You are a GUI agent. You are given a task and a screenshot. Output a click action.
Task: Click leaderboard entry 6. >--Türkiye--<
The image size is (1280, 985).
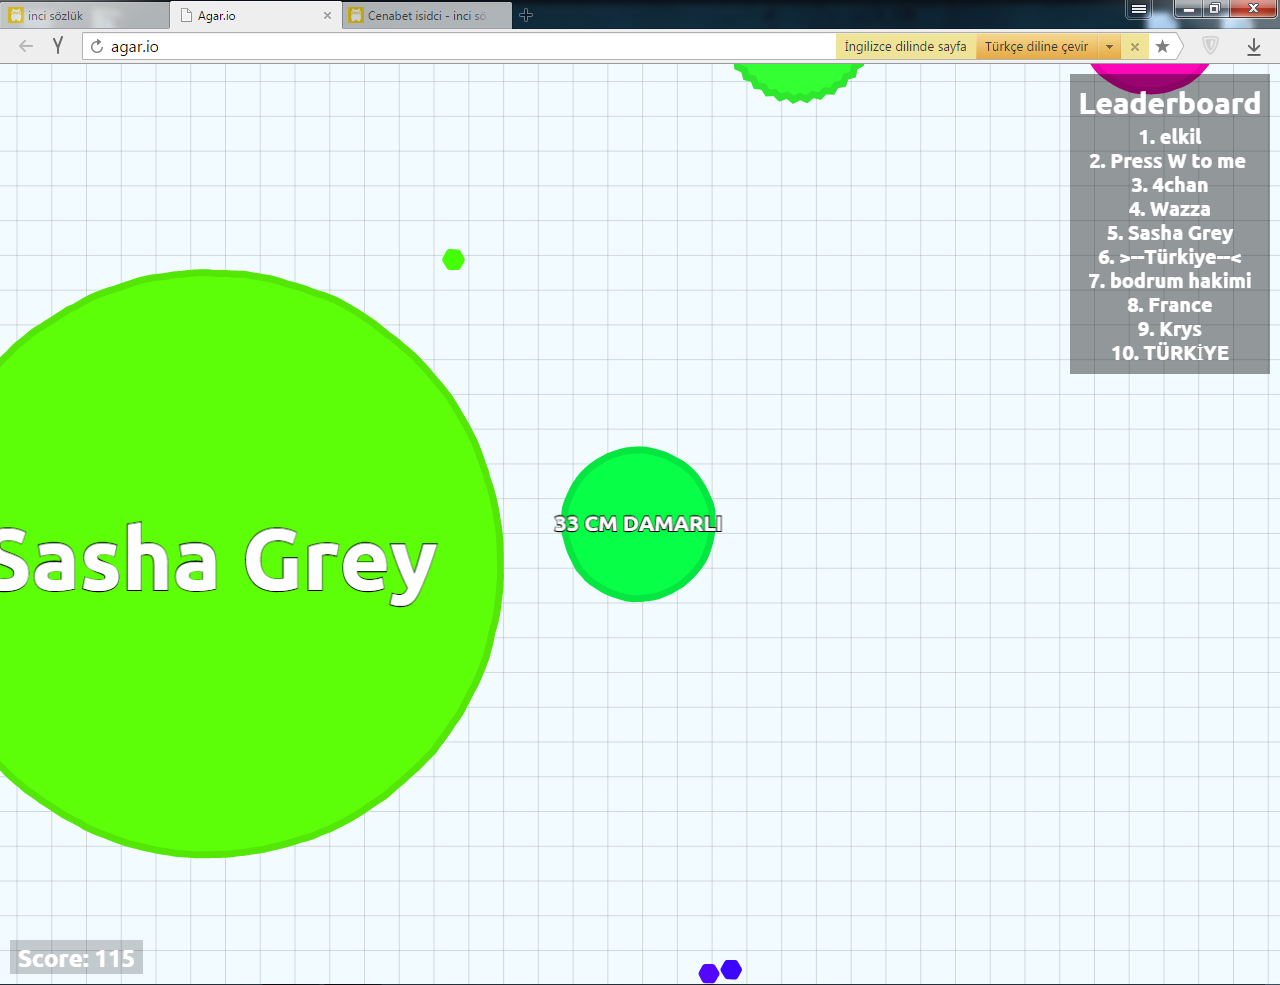tap(1170, 257)
